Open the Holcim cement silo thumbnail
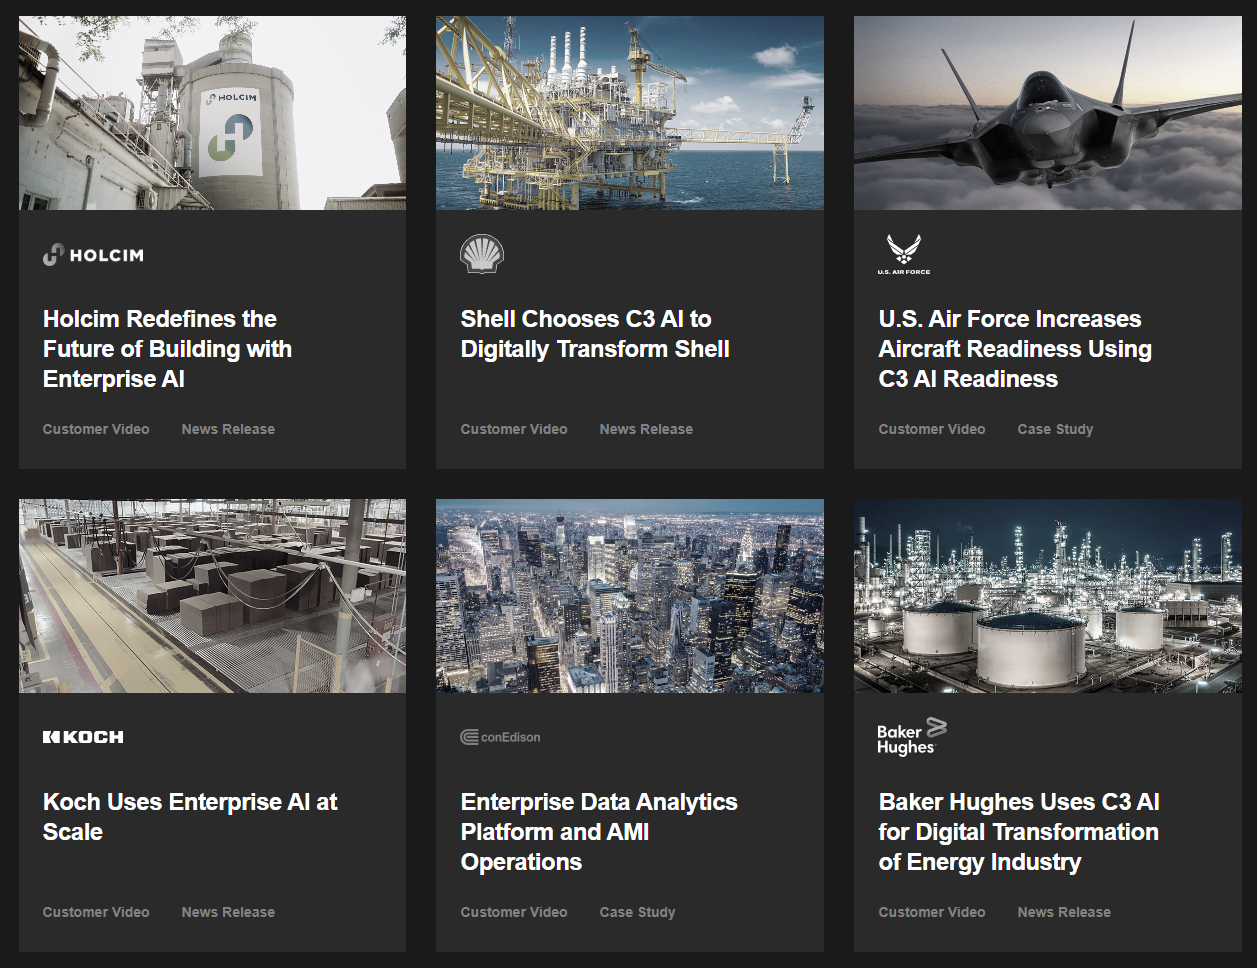 (212, 113)
